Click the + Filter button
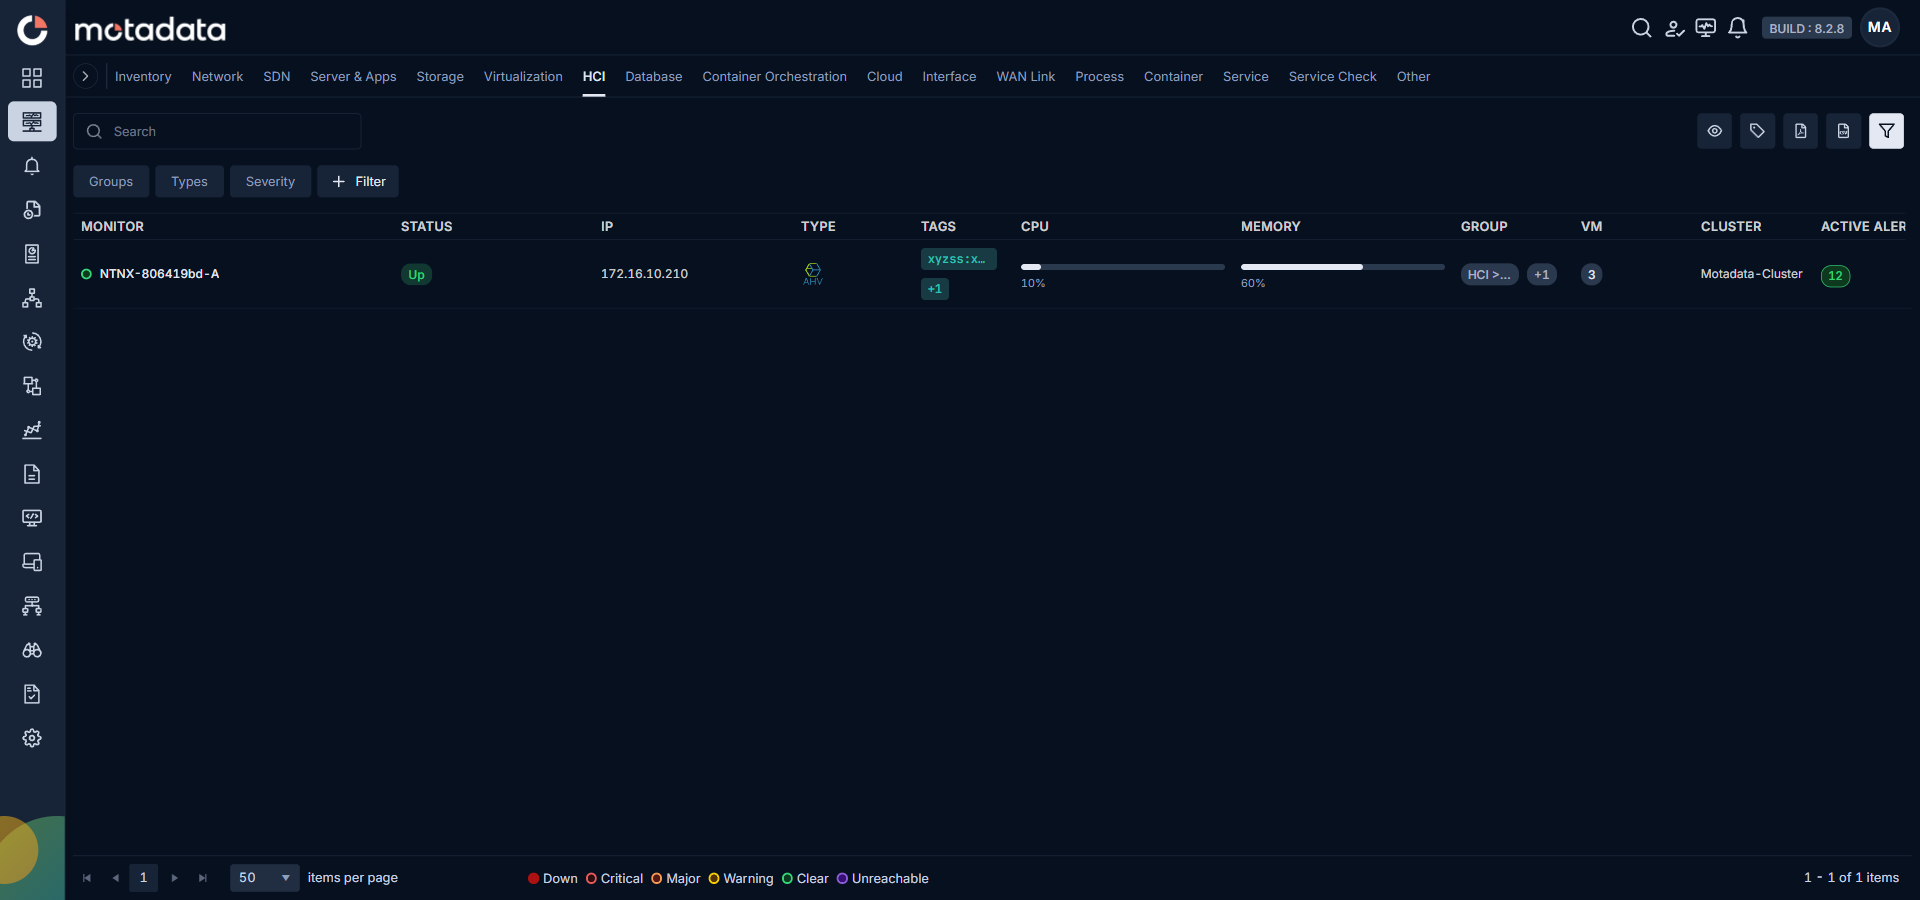Screen dimensions: 1920x900 pos(358,181)
